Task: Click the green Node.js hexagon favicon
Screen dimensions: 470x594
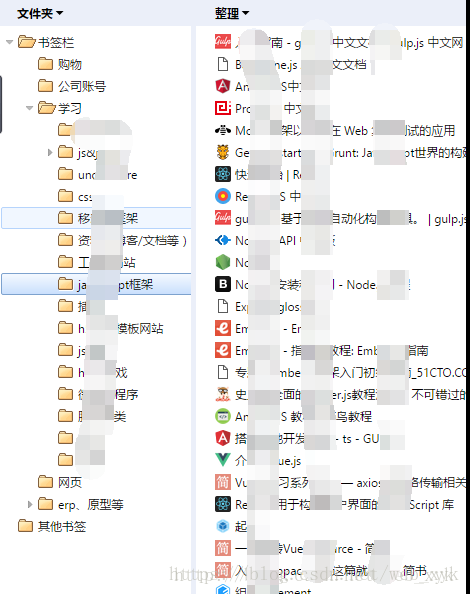Action: 223,262
